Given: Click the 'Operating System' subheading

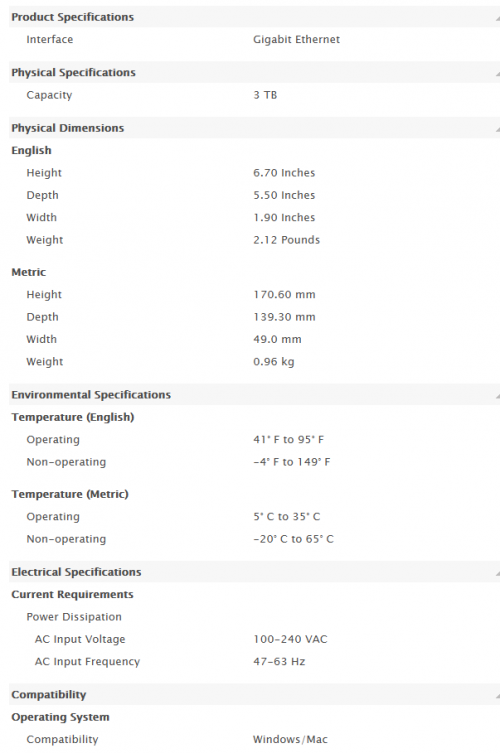Looking at the screenshot, I should (60, 717).
